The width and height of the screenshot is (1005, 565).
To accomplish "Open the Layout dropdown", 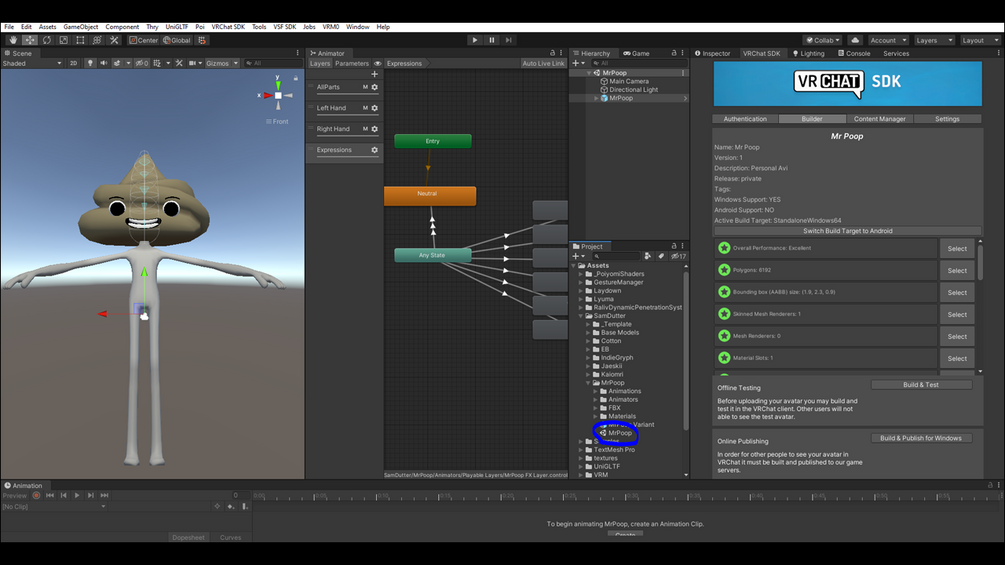I will [980, 40].
